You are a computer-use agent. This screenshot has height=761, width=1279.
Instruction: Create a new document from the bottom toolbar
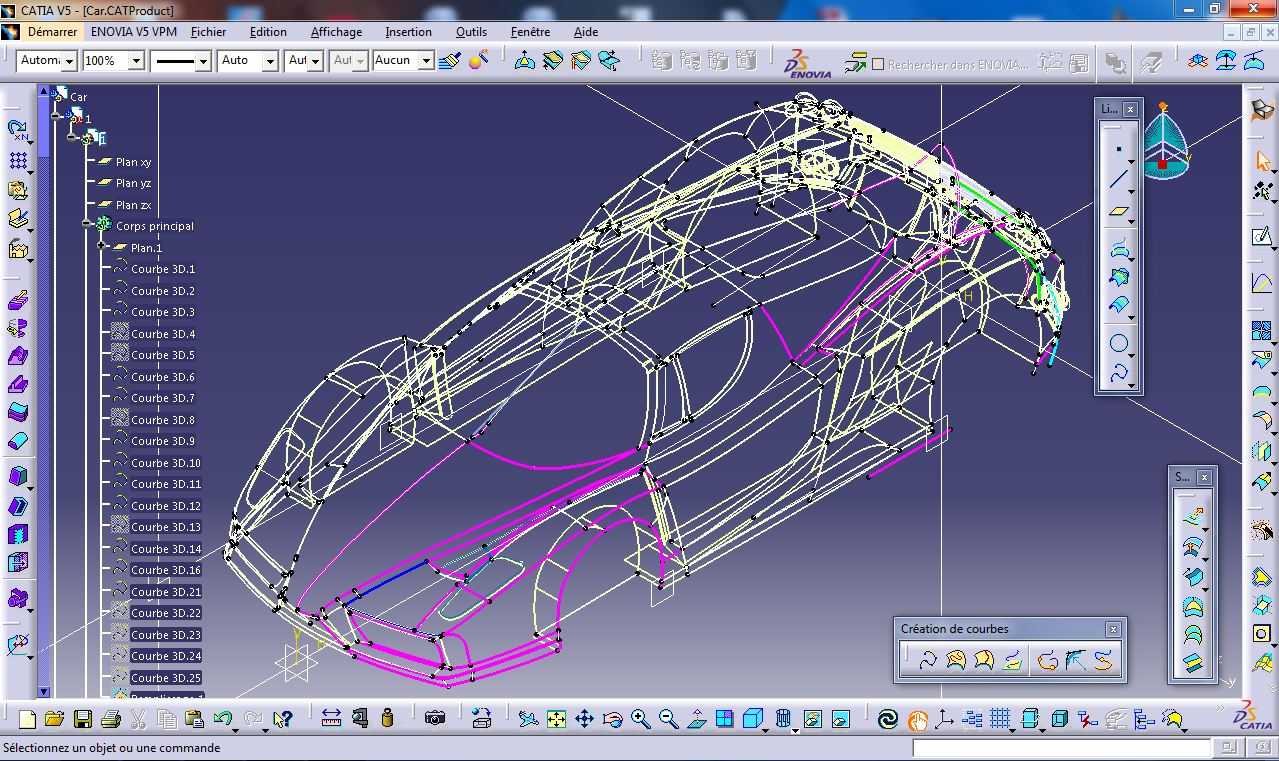[27, 719]
